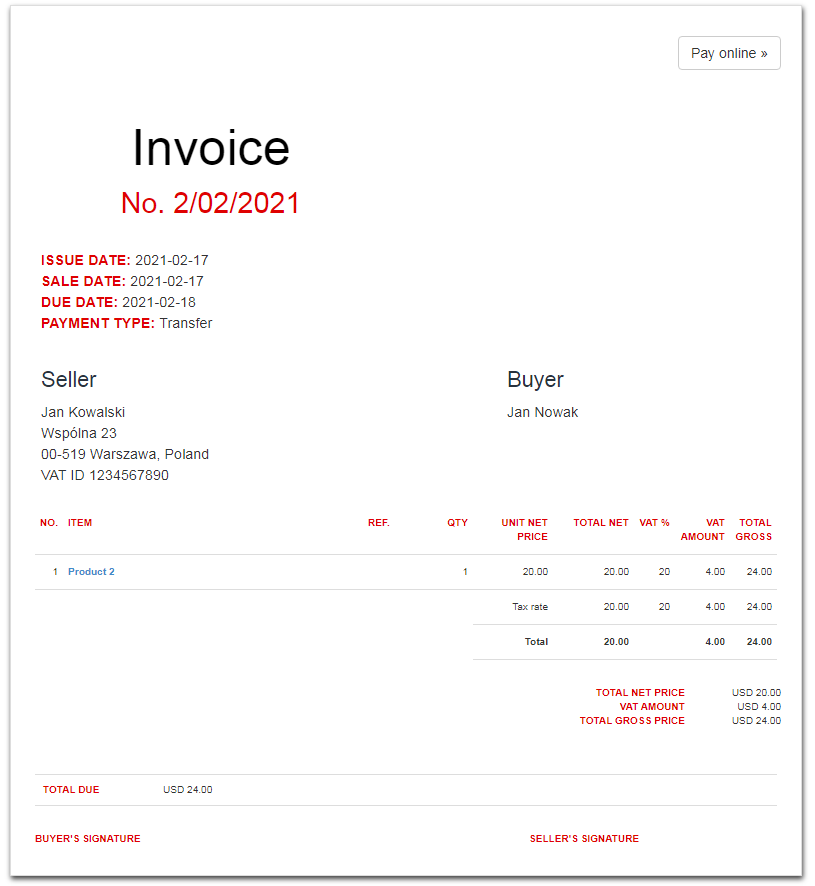815x886 pixels.
Task: Click the blue quantity "1" link
Action: [465, 572]
